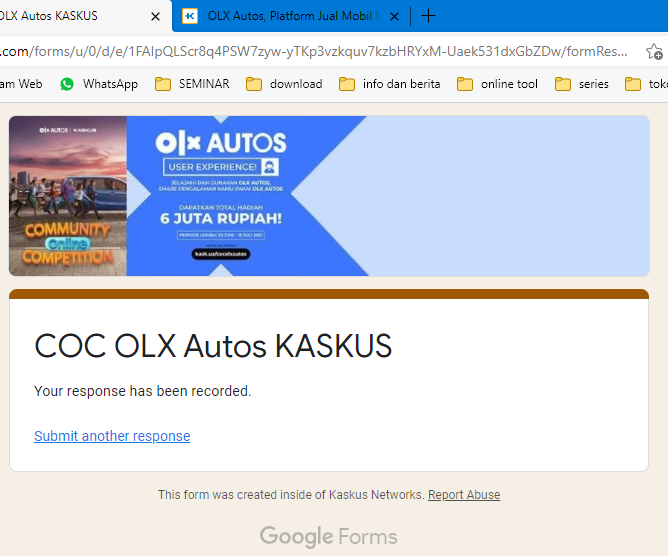This screenshot has width=668, height=556.
Task: Click the COC OLX Autos KASKUS heading
Action: [213, 346]
